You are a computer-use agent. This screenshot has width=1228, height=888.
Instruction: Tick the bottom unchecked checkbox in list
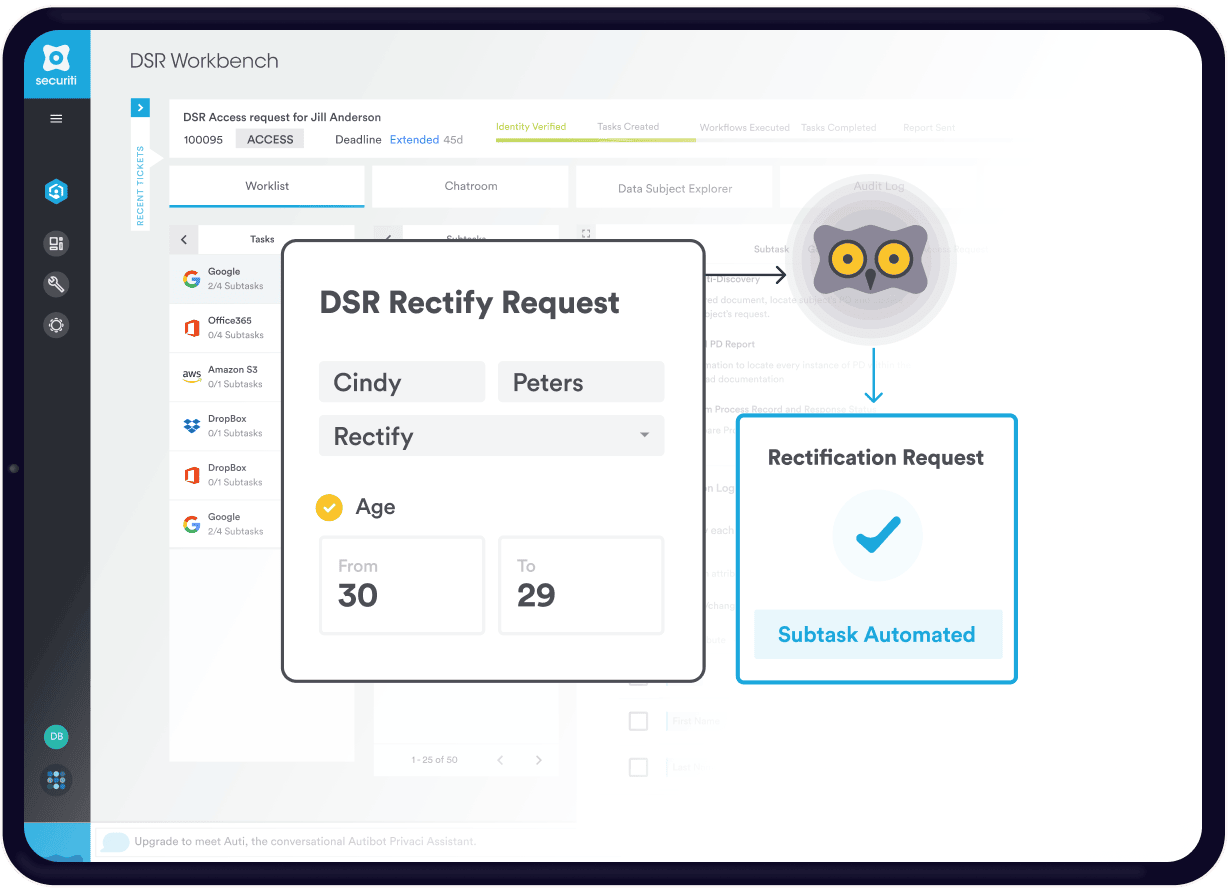638,767
